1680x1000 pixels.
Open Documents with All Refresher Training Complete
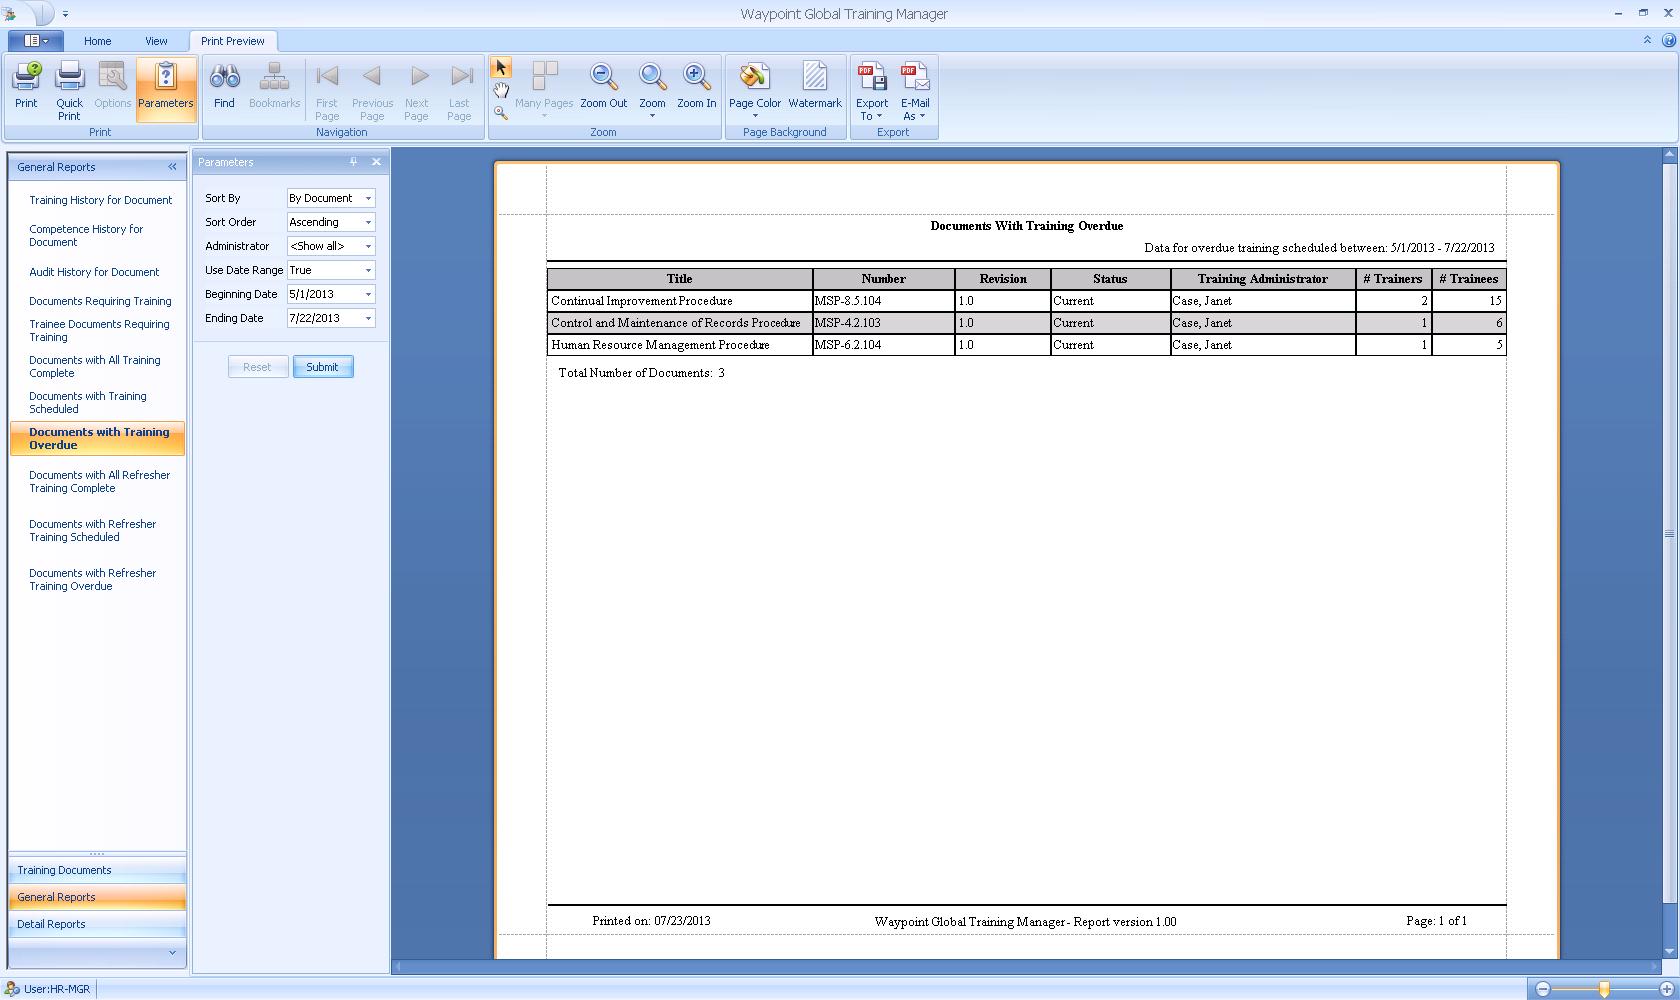point(99,482)
